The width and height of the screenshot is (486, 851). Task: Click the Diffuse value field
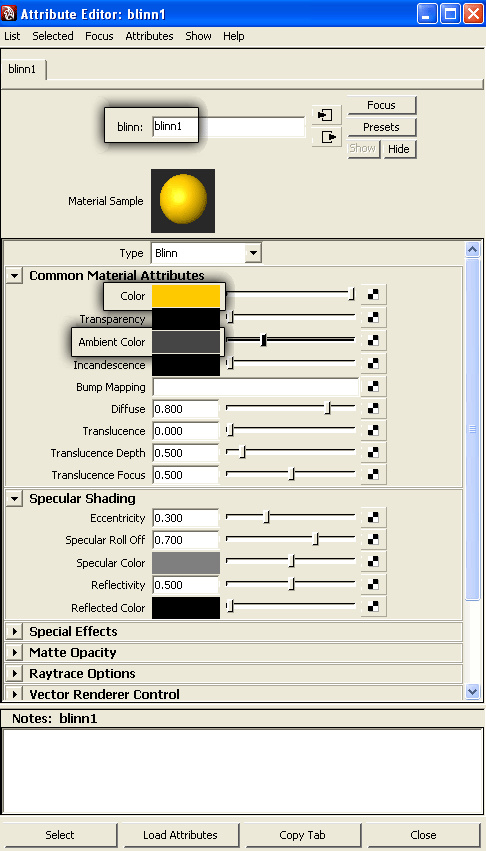[x=186, y=409]
